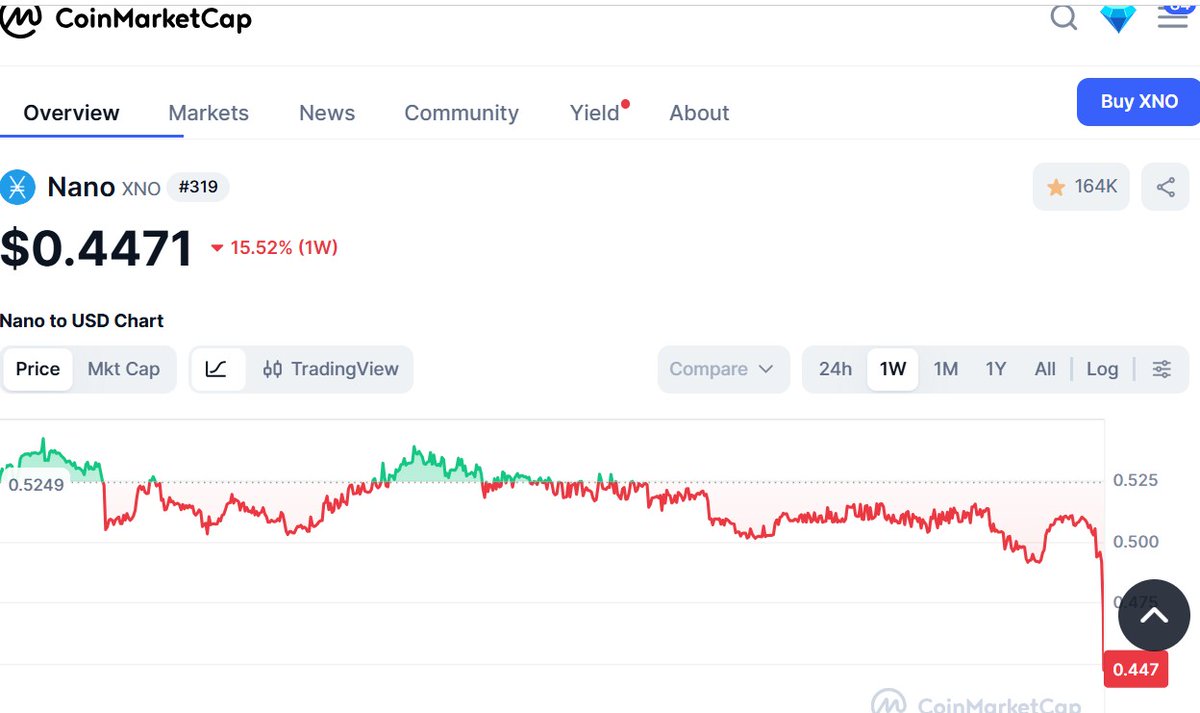
Task: Click the 0.5249 opening price label
Action: 36,484
